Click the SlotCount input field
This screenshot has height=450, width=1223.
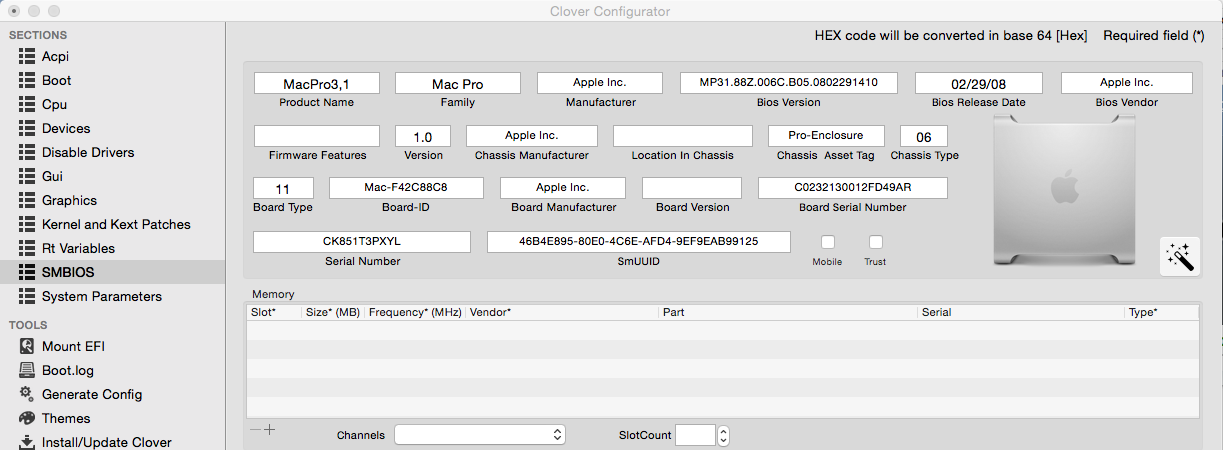pos(695,435)
